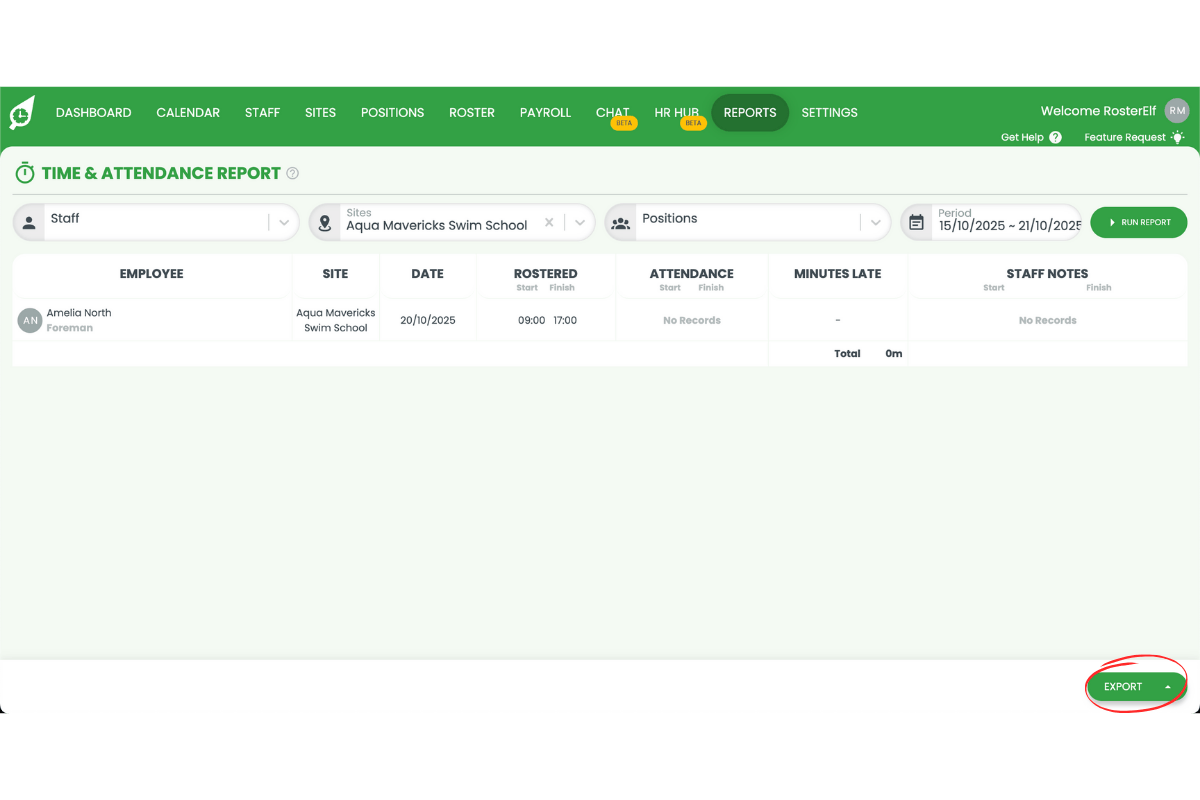Expand the Staff filter dropdown
Image resolution: width=1200 pixels, height=800 pixels.
pos(283,221)
